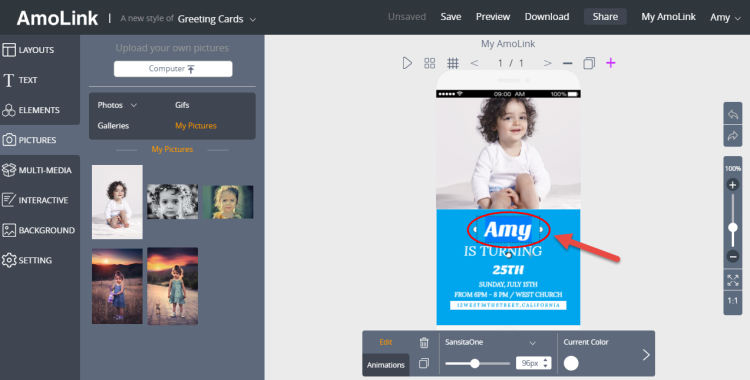The width and height of the screenshot is (750, 380).
Task: Open the page overview grid view
Action: point(430,63)
